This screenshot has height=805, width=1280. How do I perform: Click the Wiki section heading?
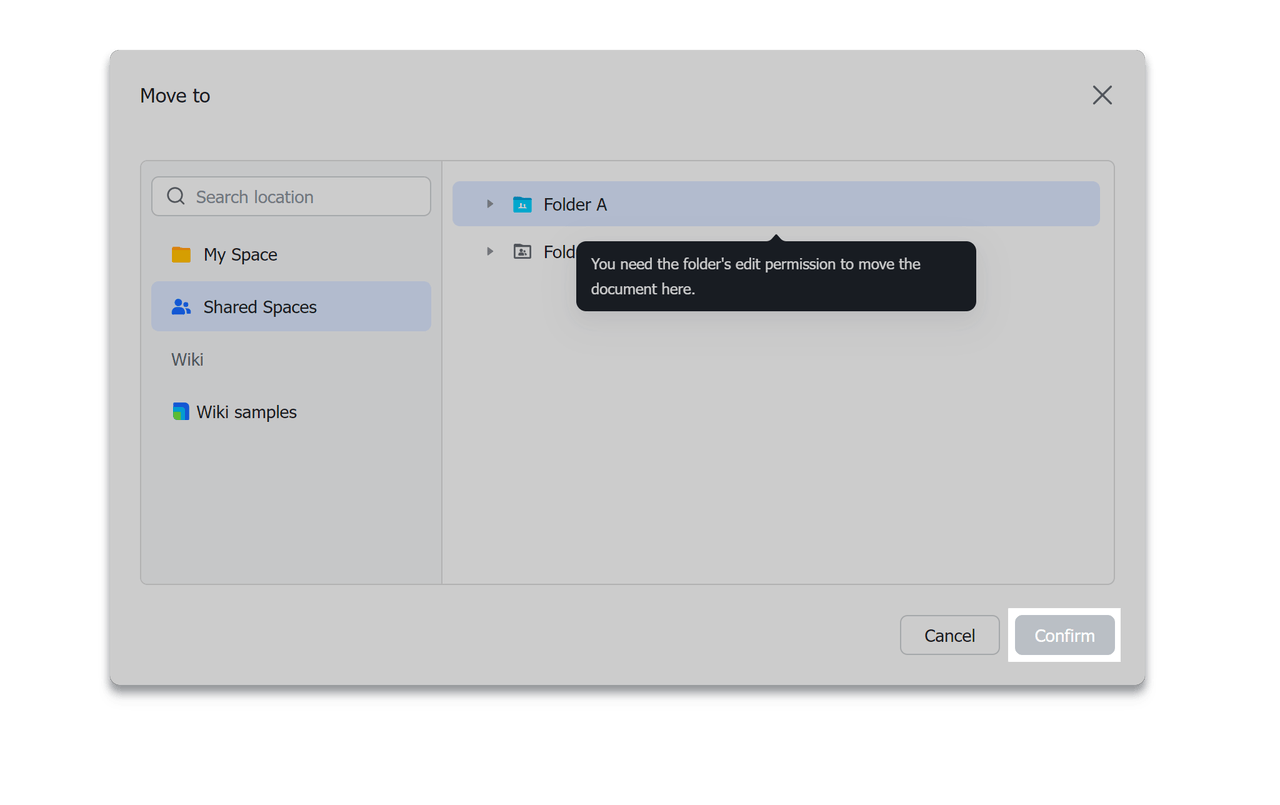[187, 359]
